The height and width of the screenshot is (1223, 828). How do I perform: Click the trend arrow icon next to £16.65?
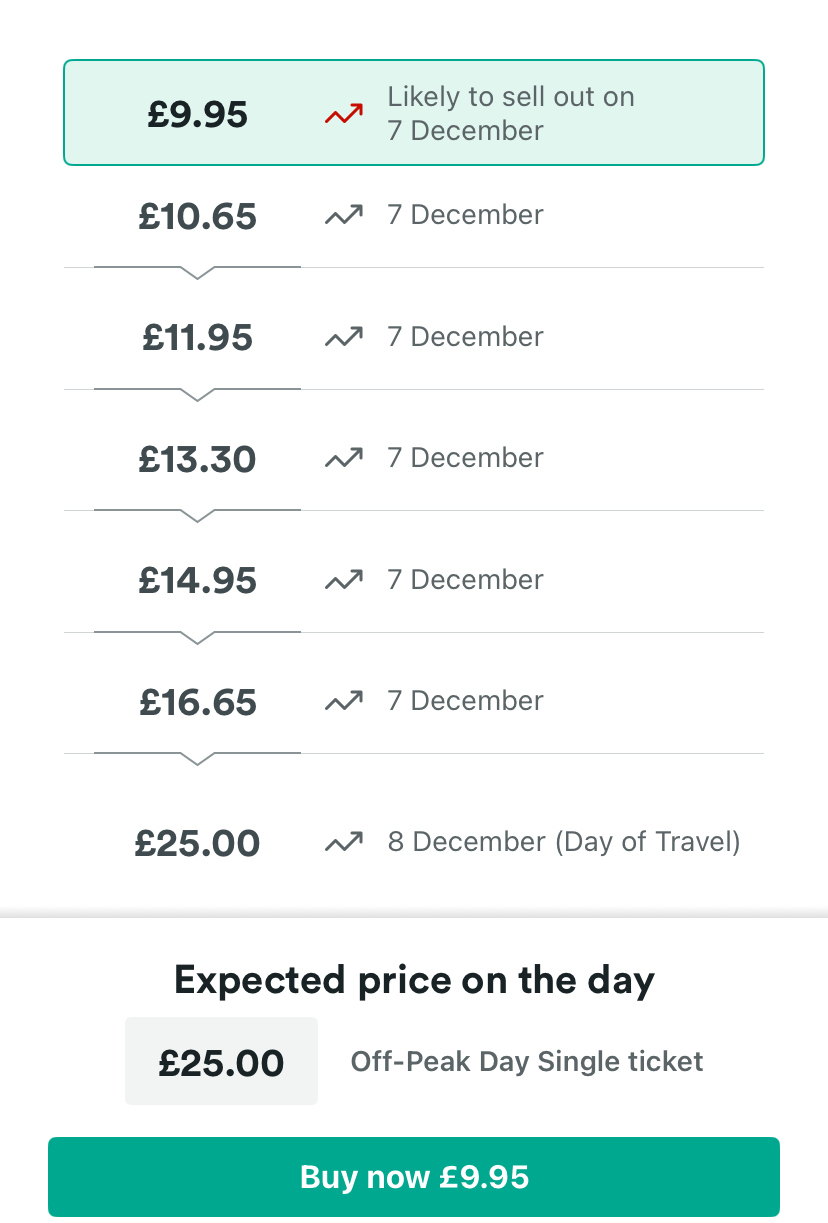pos(343,702)
